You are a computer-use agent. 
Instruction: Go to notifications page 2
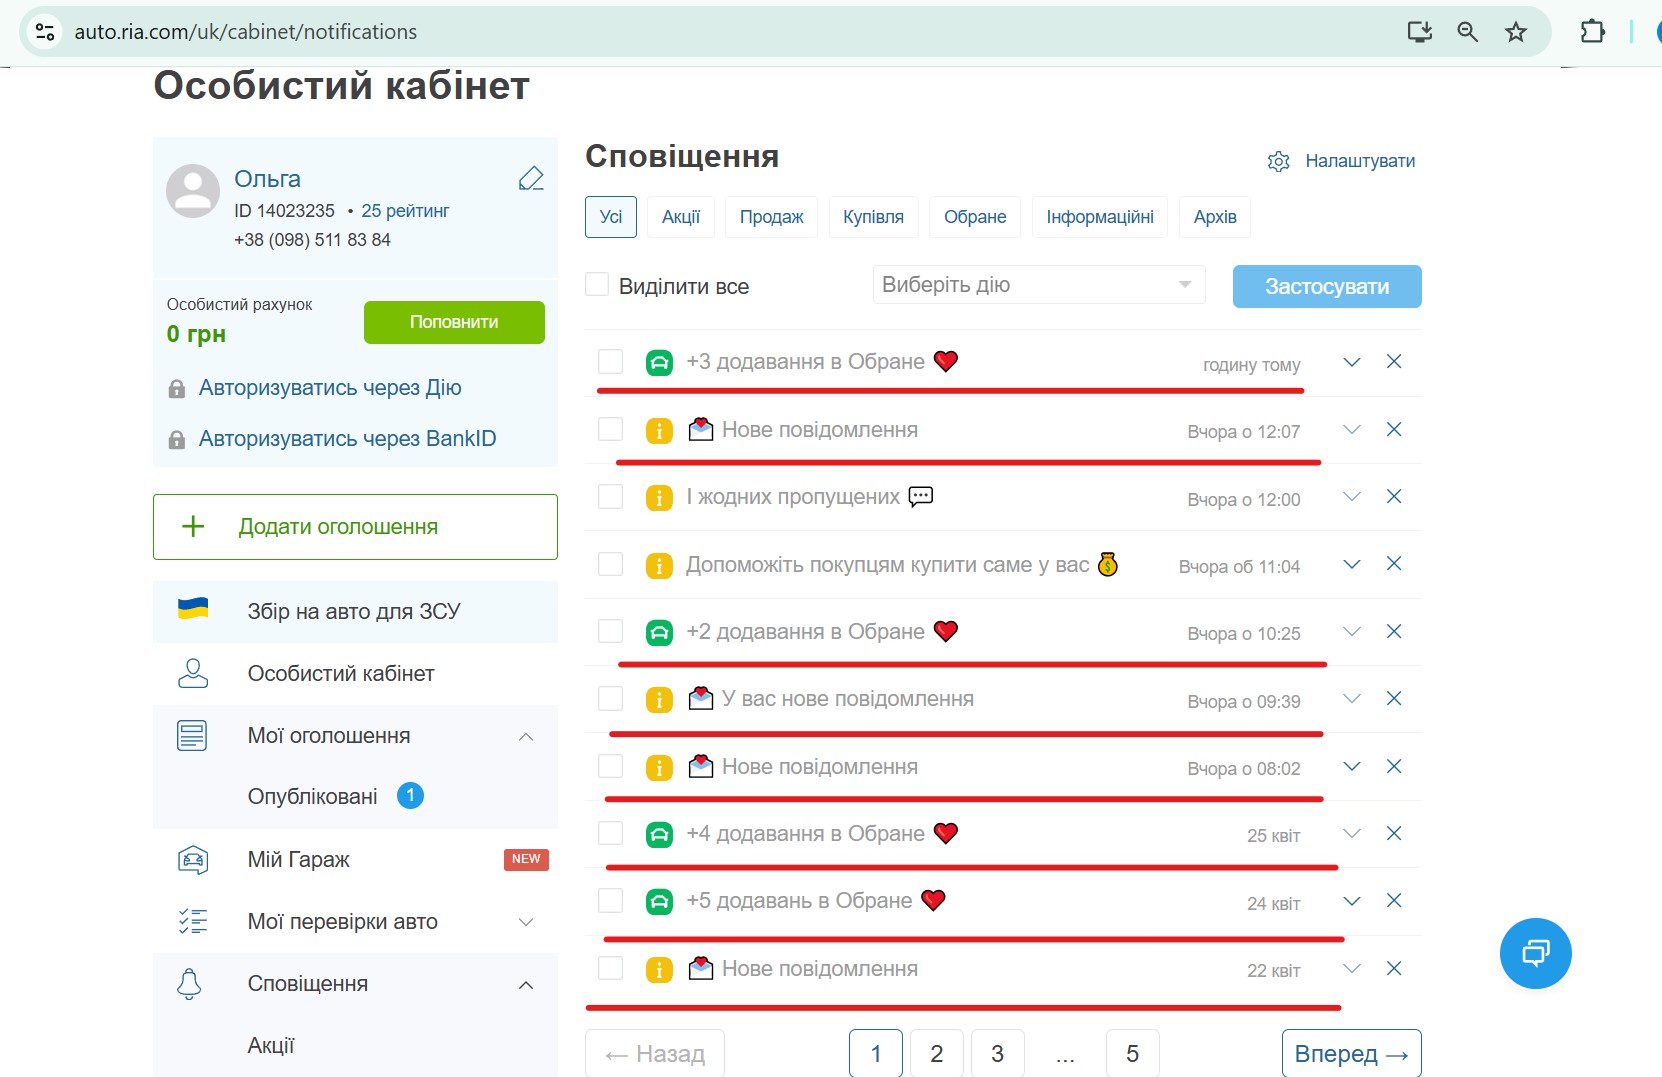(937, 1054)
